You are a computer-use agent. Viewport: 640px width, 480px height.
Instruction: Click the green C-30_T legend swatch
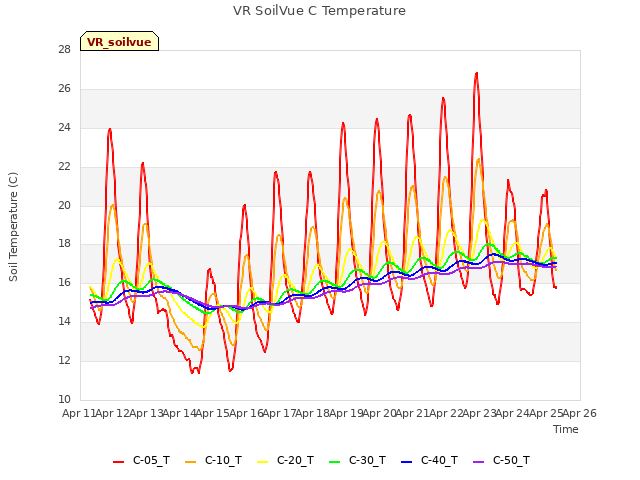click(335, 462)
